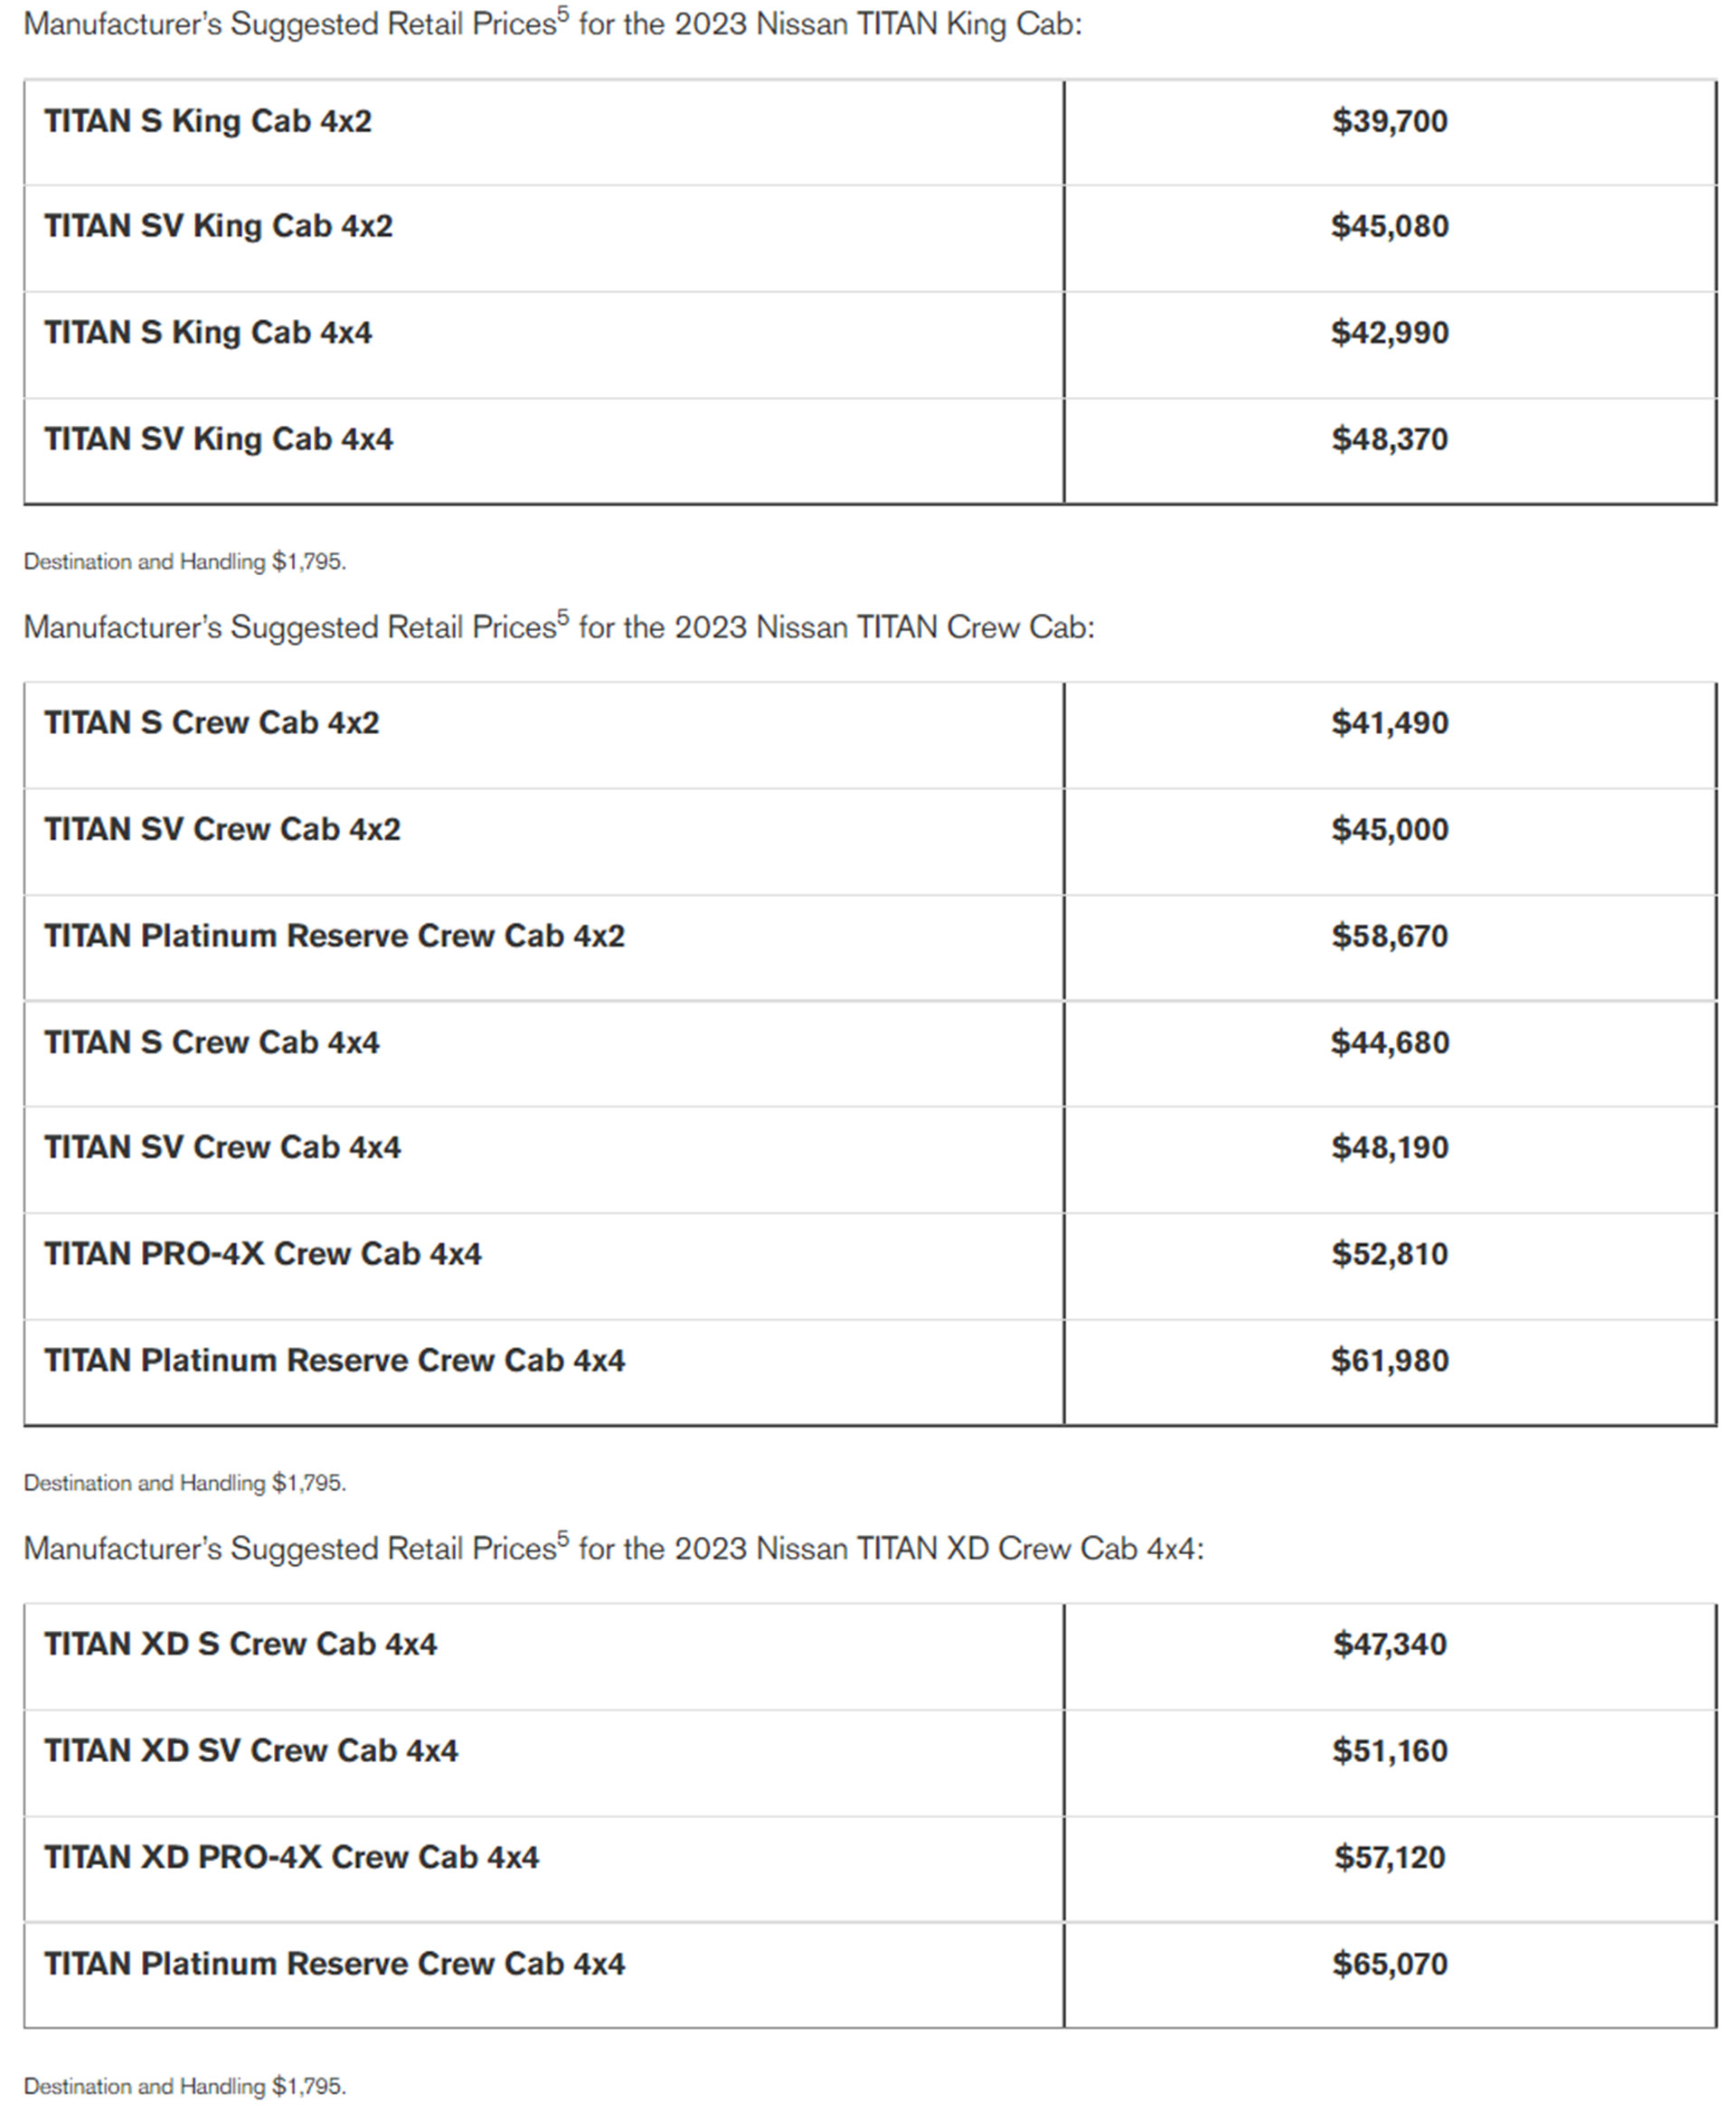Select TITAN SV King Cab 4x4 model name
This screenshot has width=1736, height=2112.
coord(218,439)
